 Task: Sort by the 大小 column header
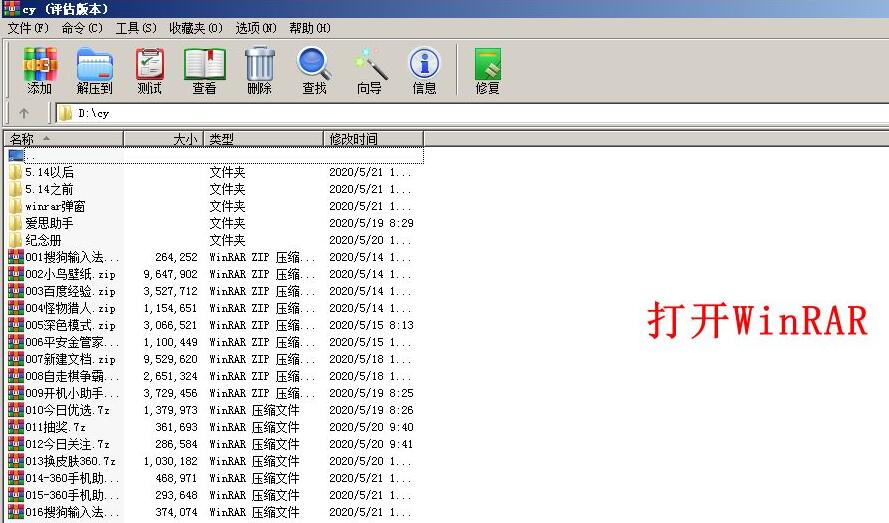point(163,138)
